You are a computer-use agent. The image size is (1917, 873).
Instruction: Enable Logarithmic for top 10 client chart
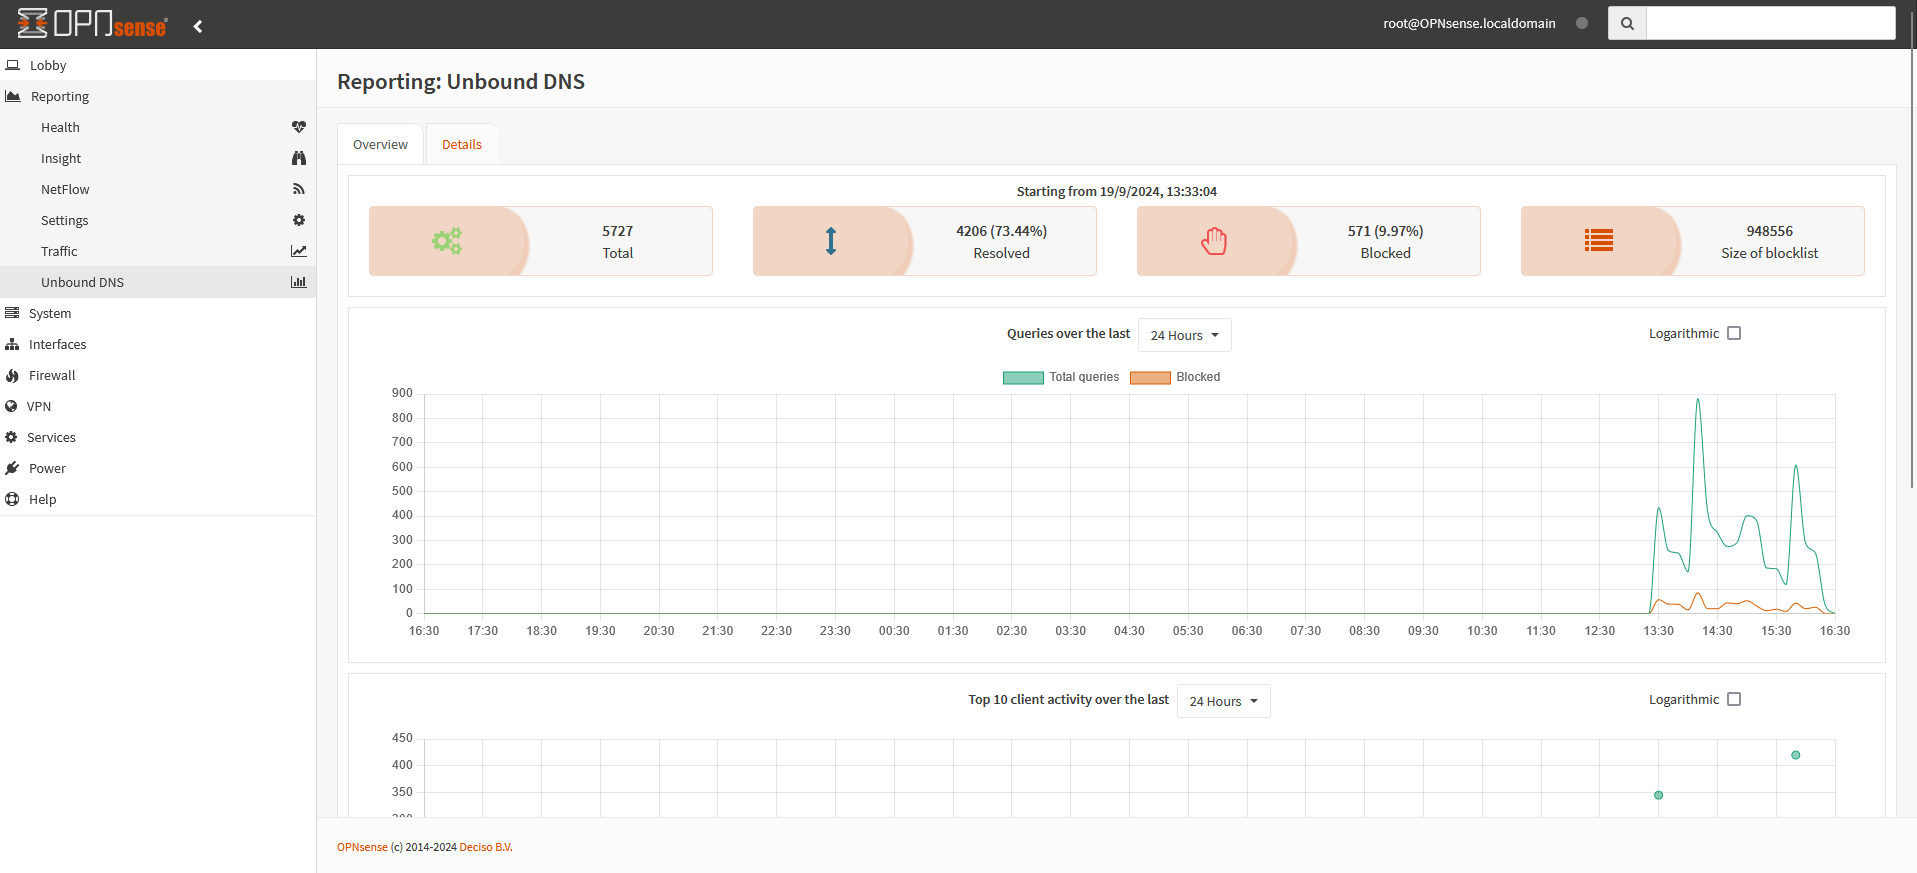tap(1734, 699)
